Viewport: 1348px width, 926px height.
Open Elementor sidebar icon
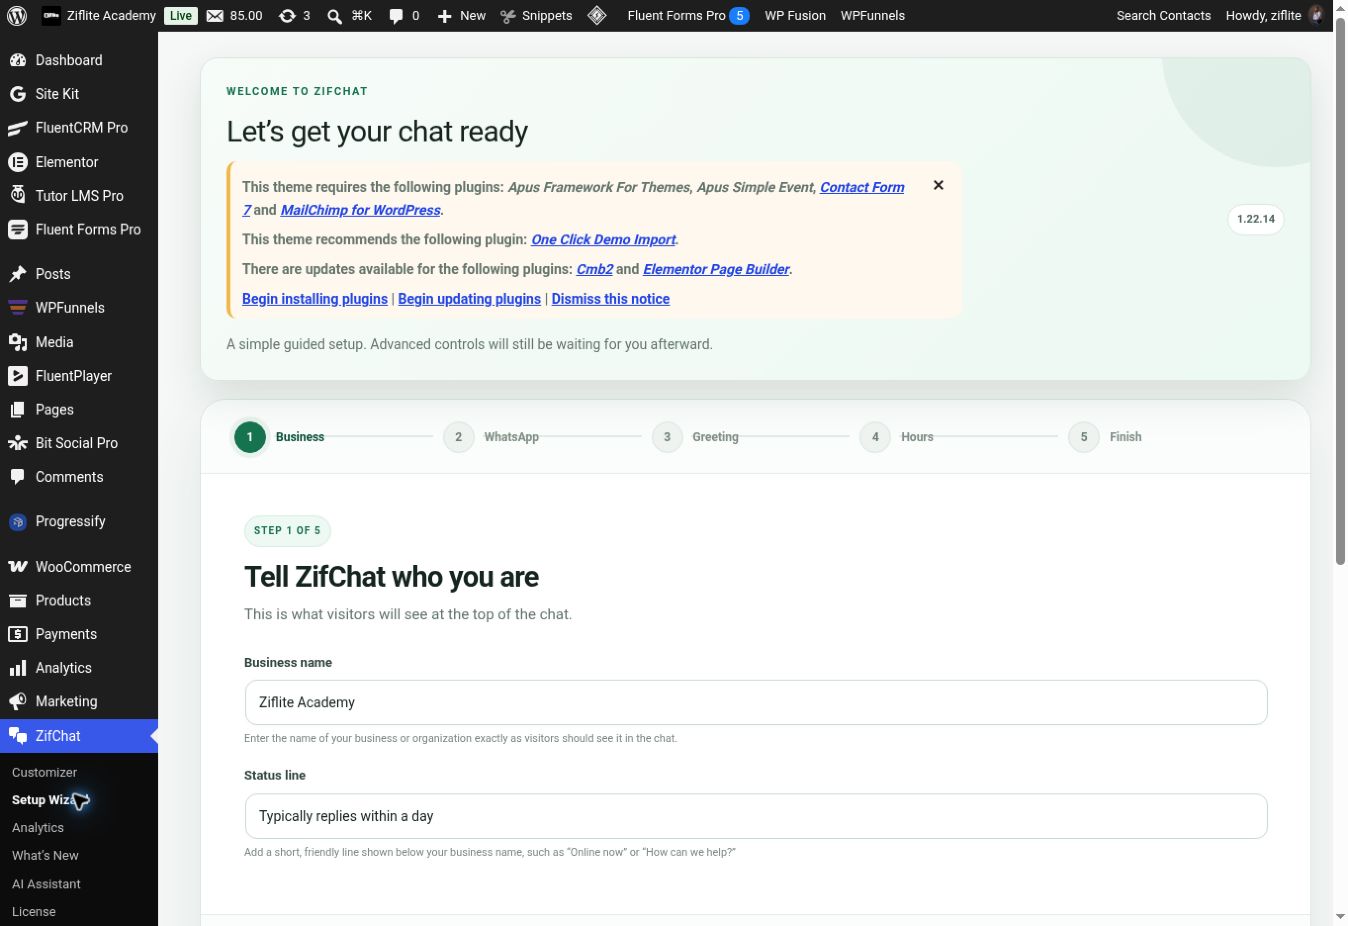click(17, 162)
